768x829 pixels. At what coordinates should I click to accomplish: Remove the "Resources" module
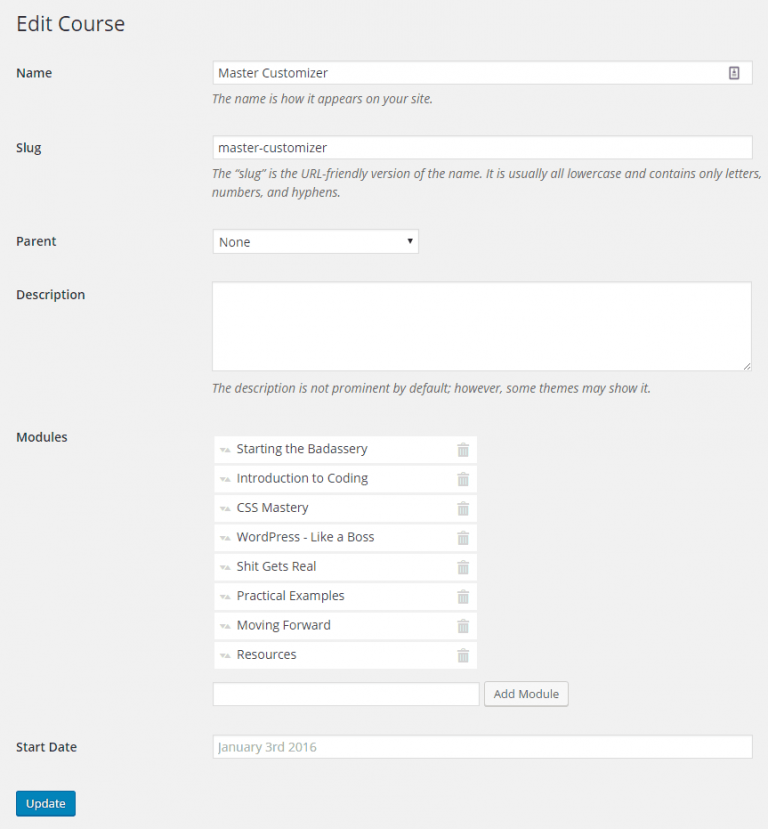tap(462, 655)
